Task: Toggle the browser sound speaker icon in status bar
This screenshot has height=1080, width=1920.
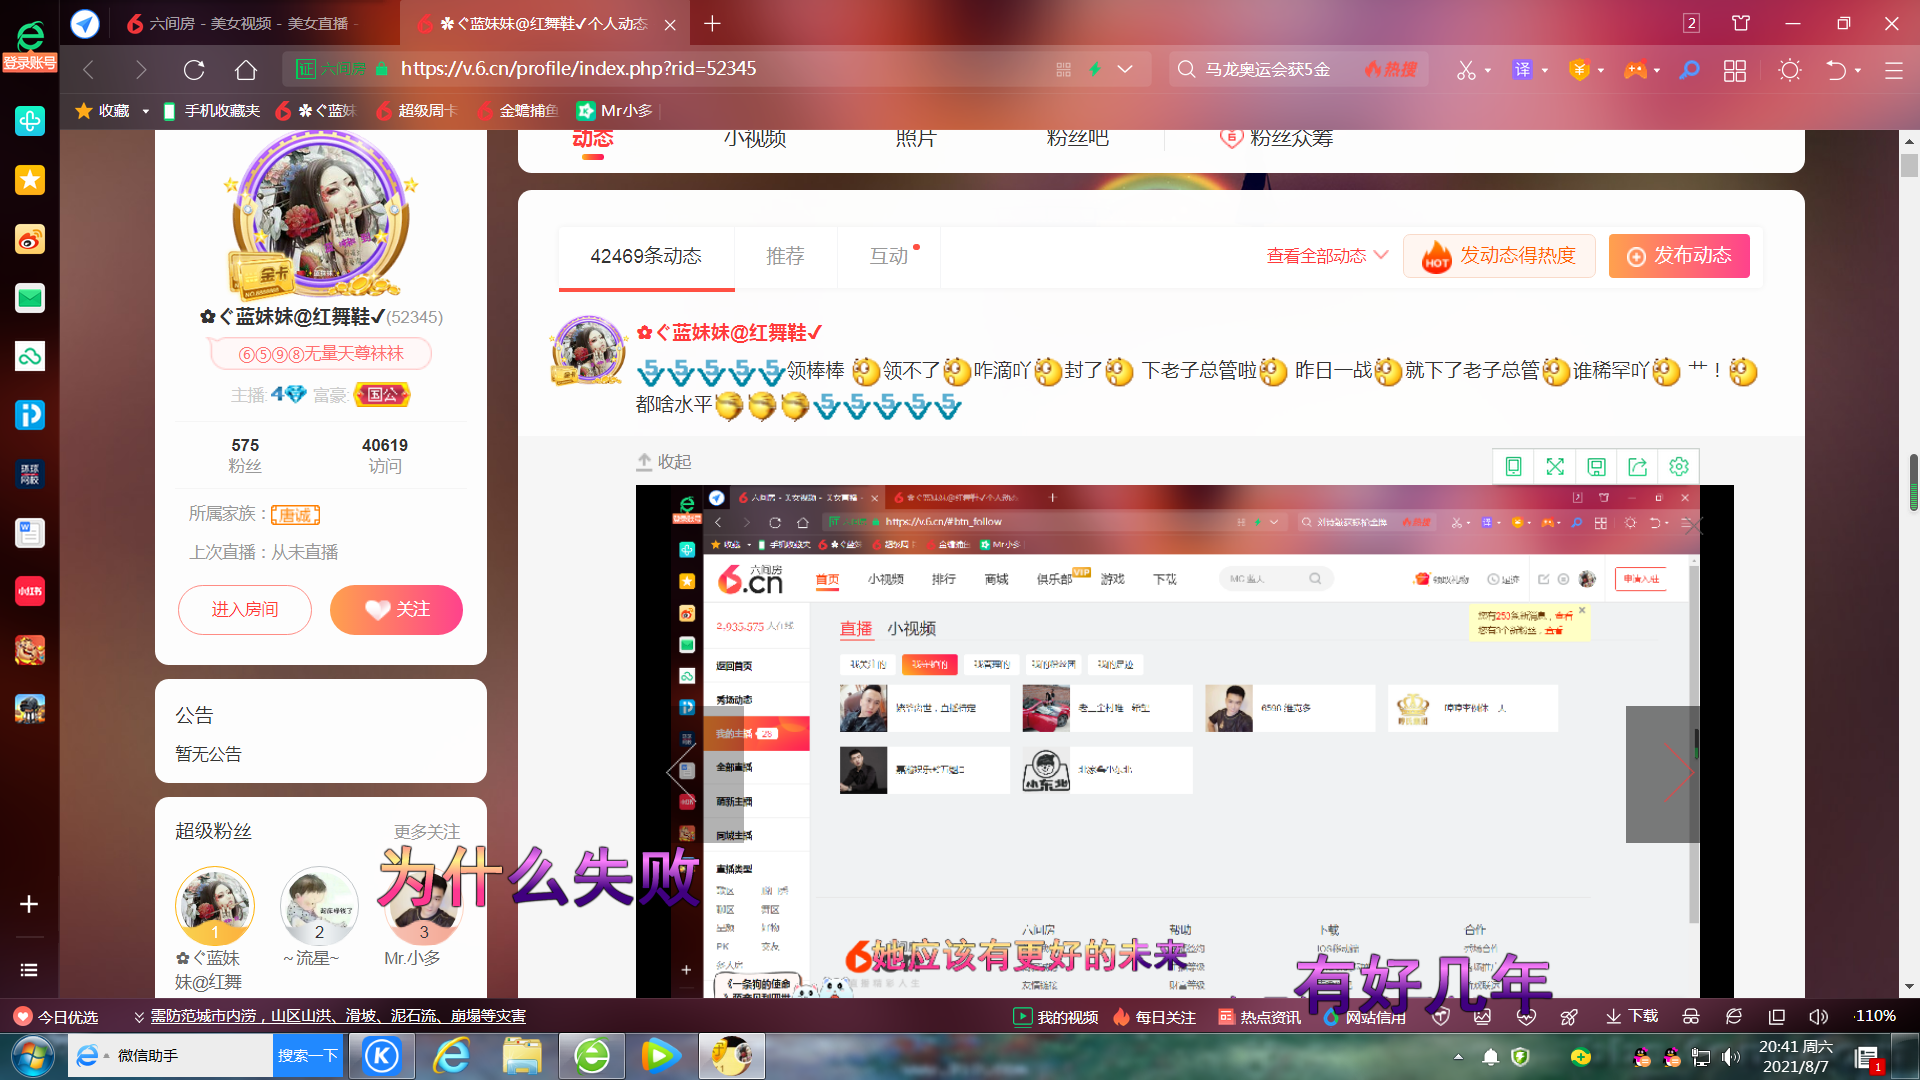Action: 1818,1017
